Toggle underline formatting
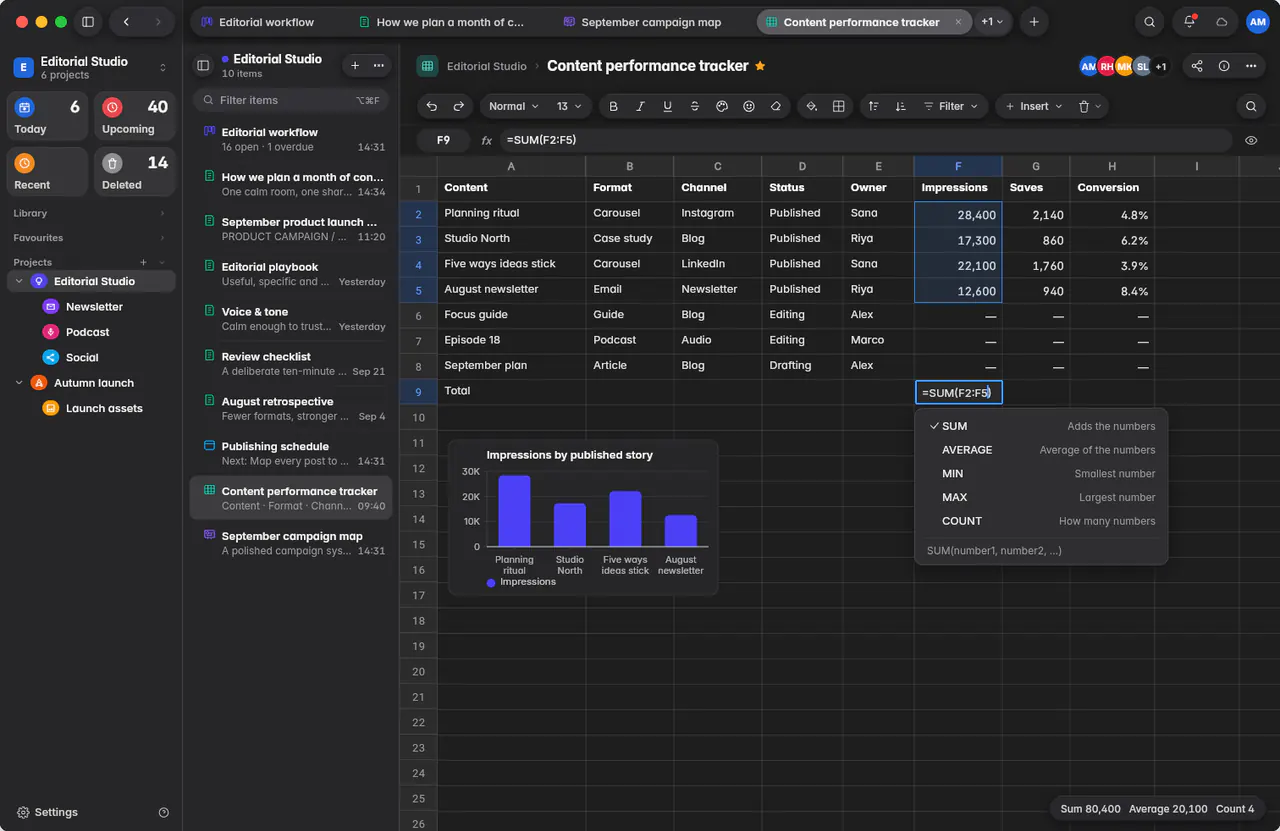Viewport: 1280px width, 831px height. pos(667,106)
